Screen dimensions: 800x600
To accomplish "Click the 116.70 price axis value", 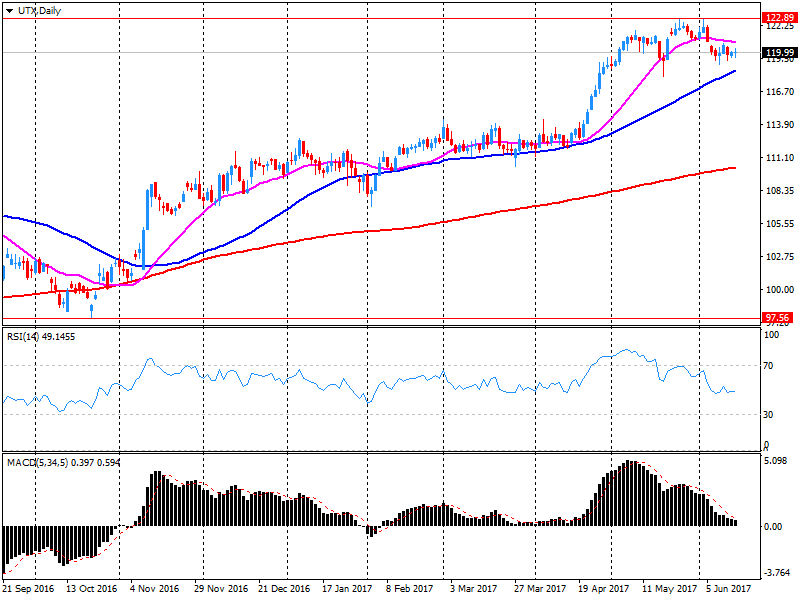I will [780, 92].
